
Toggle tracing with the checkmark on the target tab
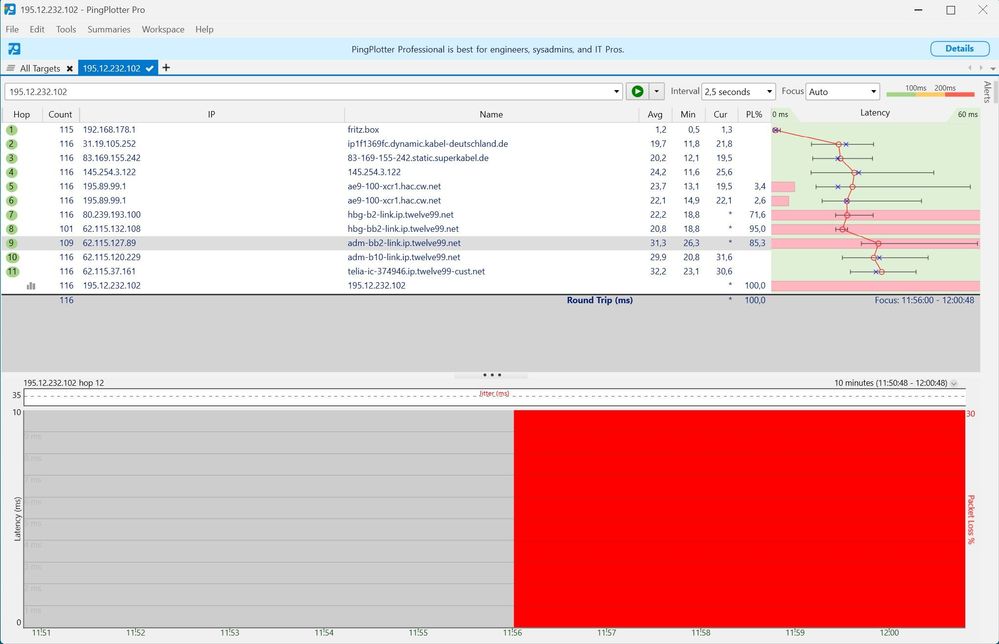(x=150, y=68)
